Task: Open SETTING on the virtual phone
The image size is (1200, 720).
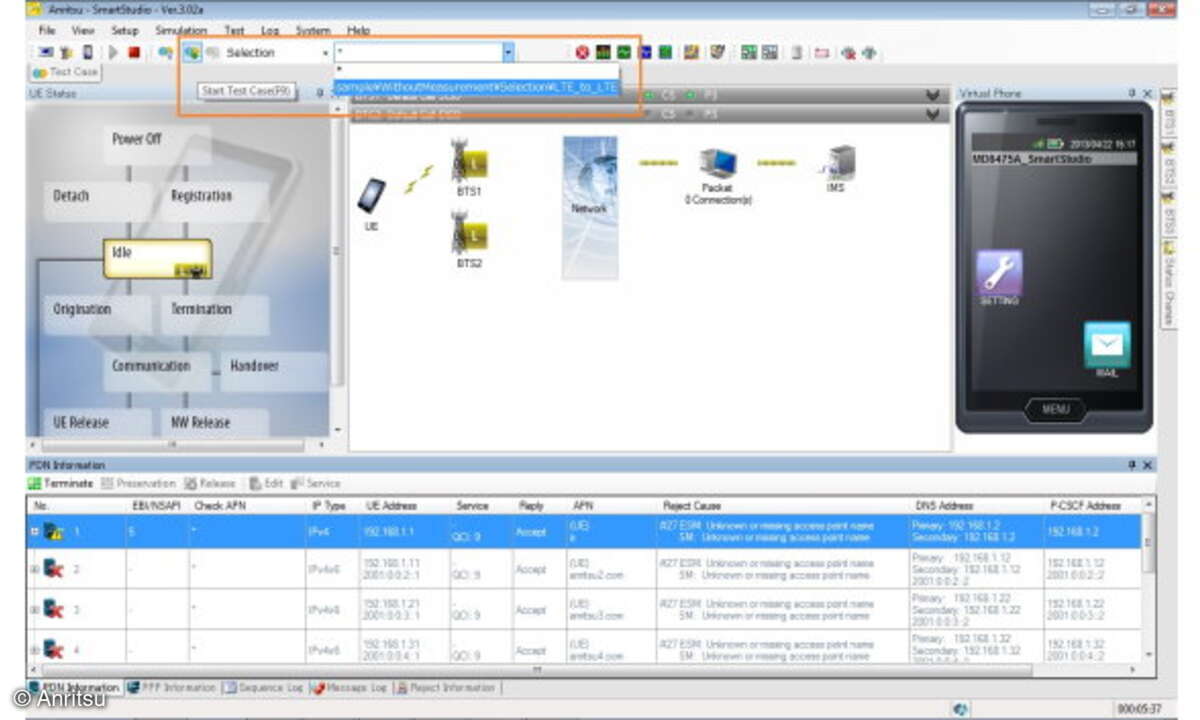Action: pyautogui.click(x=999, y=272)
